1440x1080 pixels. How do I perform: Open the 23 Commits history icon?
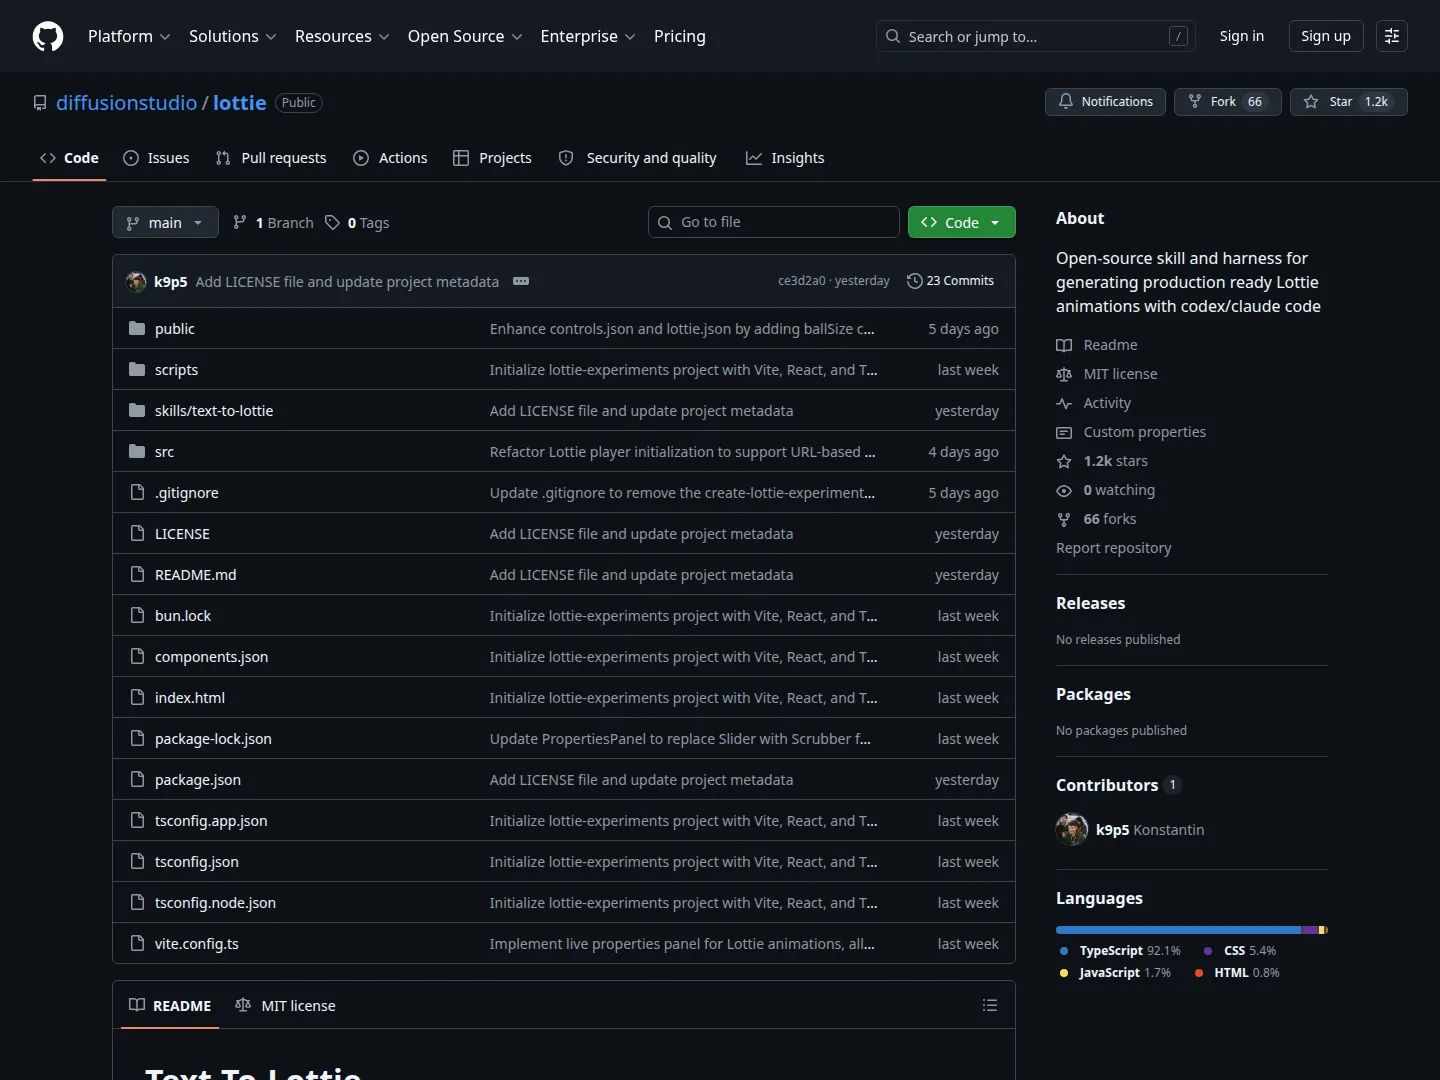tap(914, 281)
